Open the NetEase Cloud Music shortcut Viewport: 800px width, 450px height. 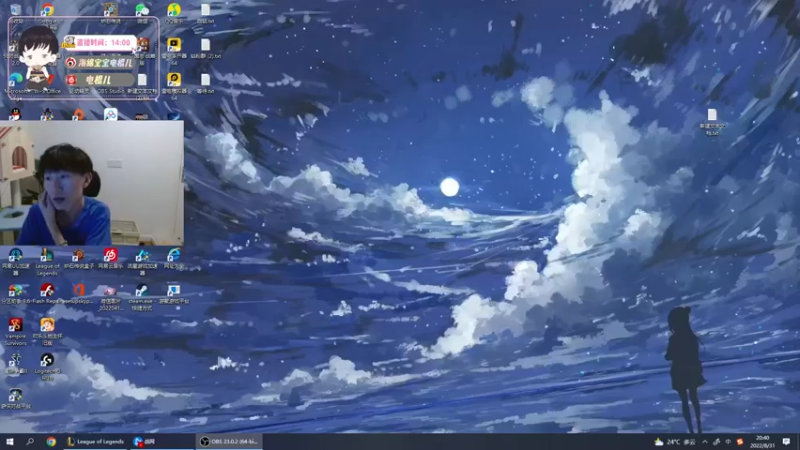(110, 258)
